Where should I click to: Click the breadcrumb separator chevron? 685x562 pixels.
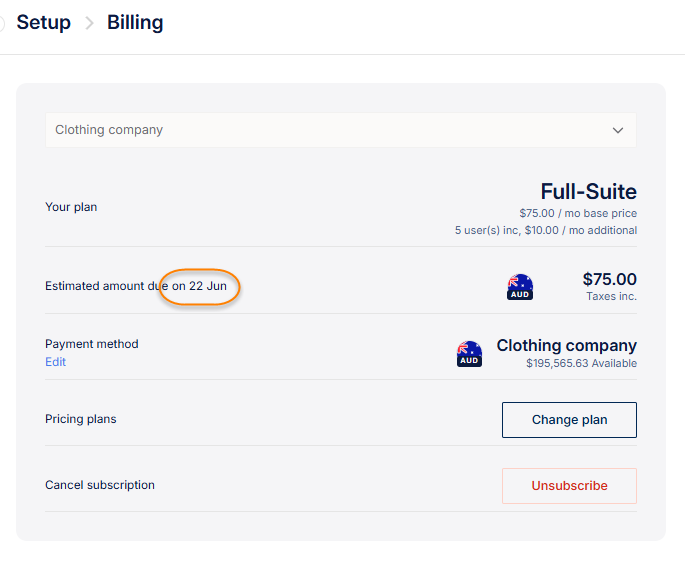[89, 23]
